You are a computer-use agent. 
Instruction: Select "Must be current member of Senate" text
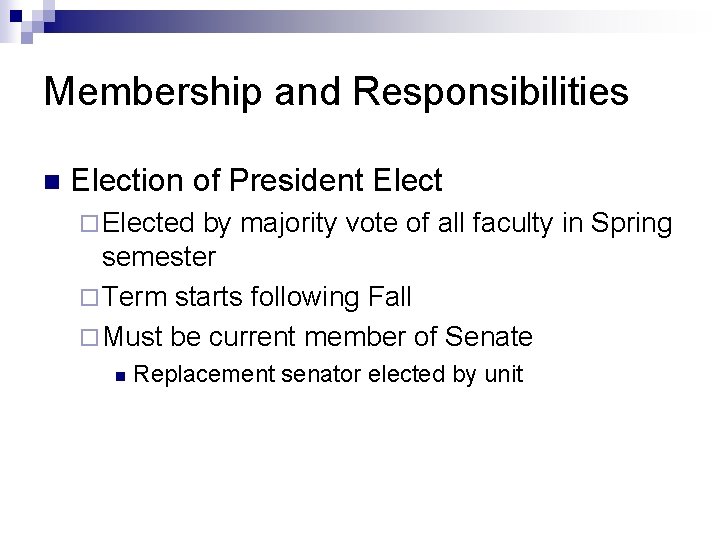(317, 335)
